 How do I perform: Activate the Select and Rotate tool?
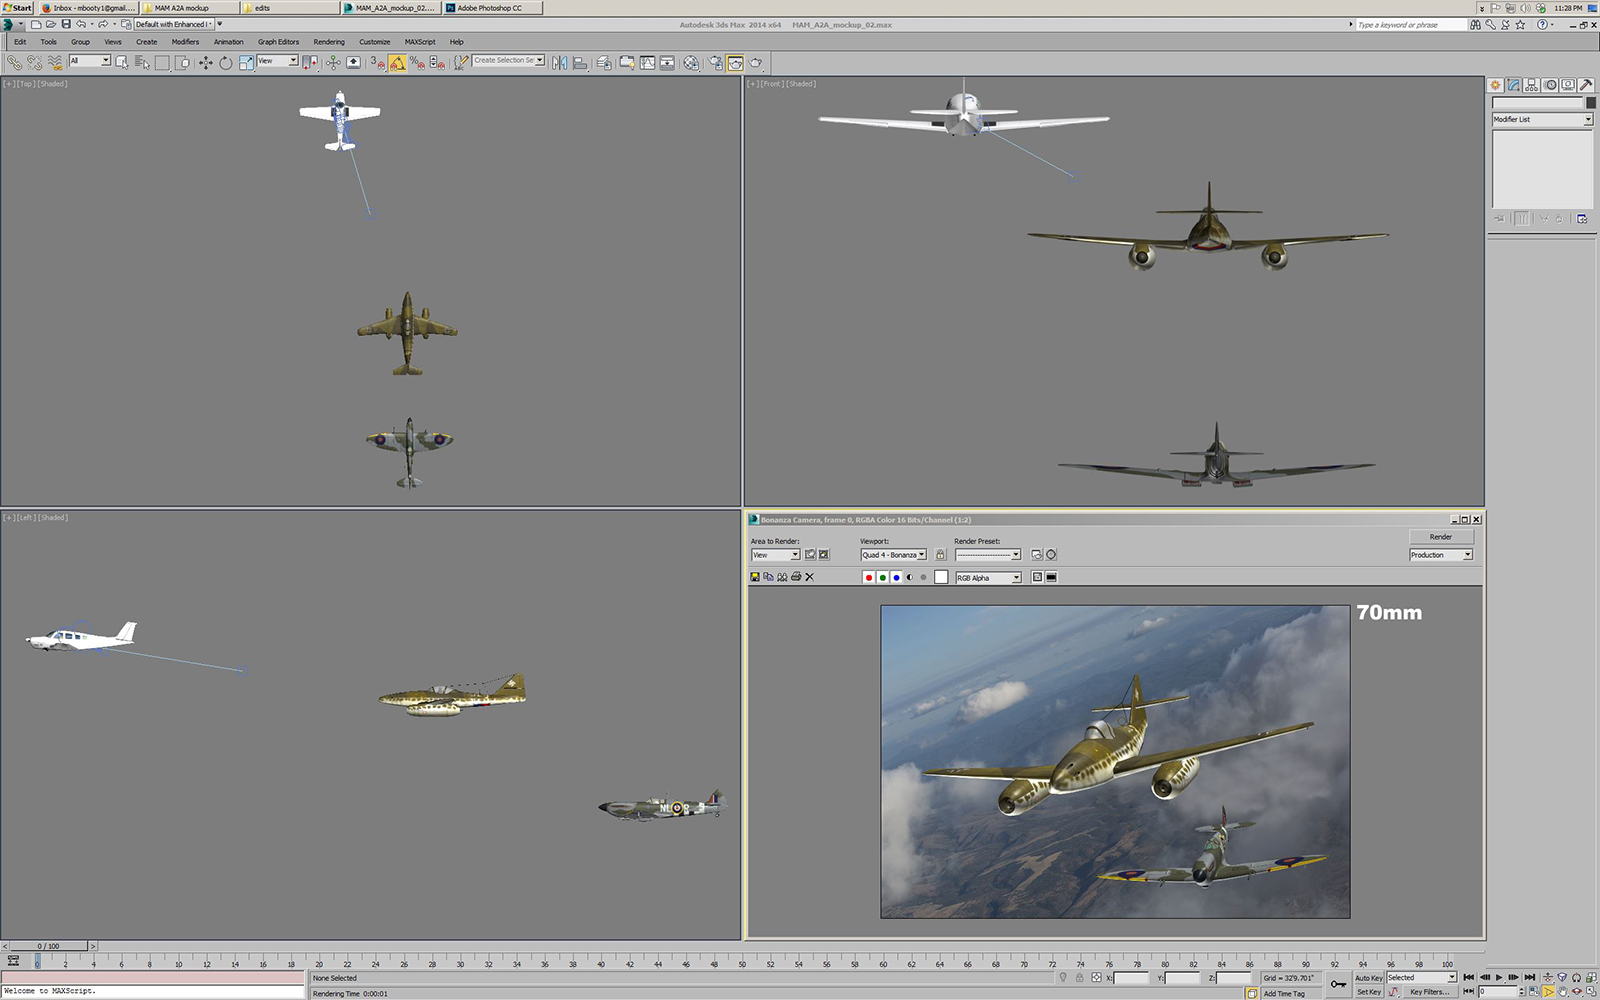click(226, 63)
